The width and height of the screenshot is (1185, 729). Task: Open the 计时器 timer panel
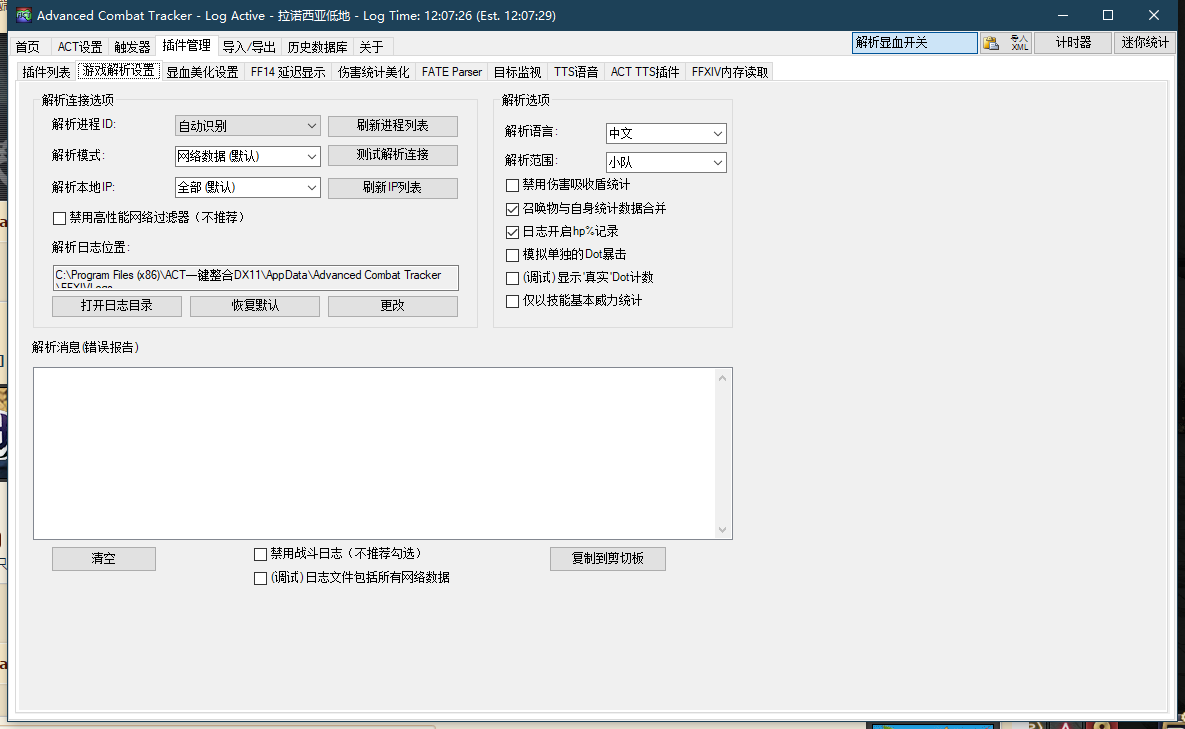click(x=1071, y=43)
